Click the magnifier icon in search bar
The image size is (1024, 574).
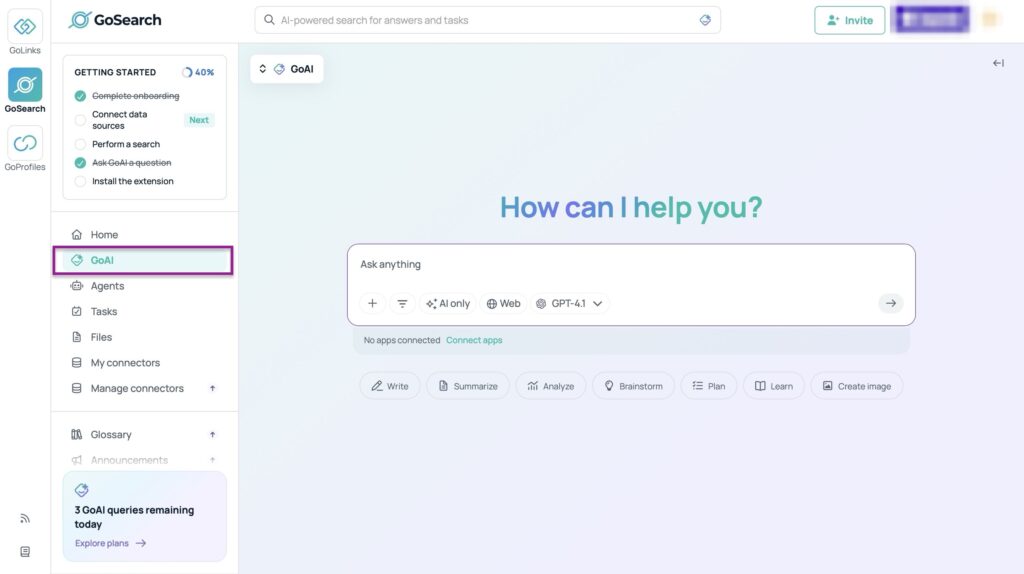click(269, 20)
